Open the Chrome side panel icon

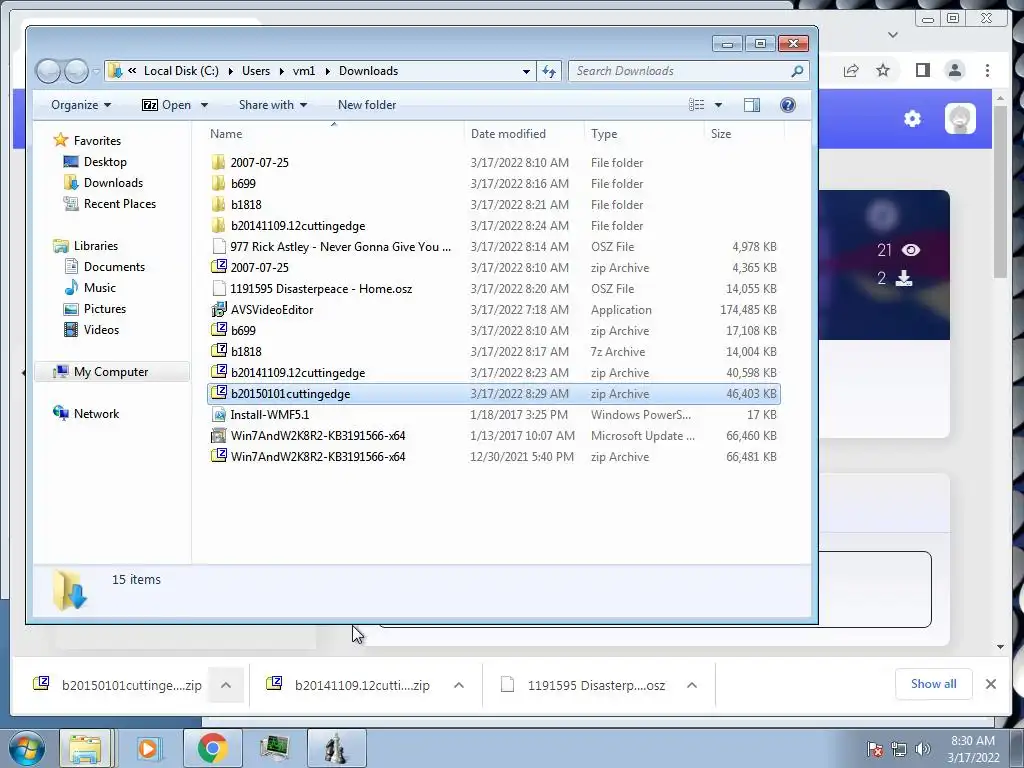tap(922, 70)
